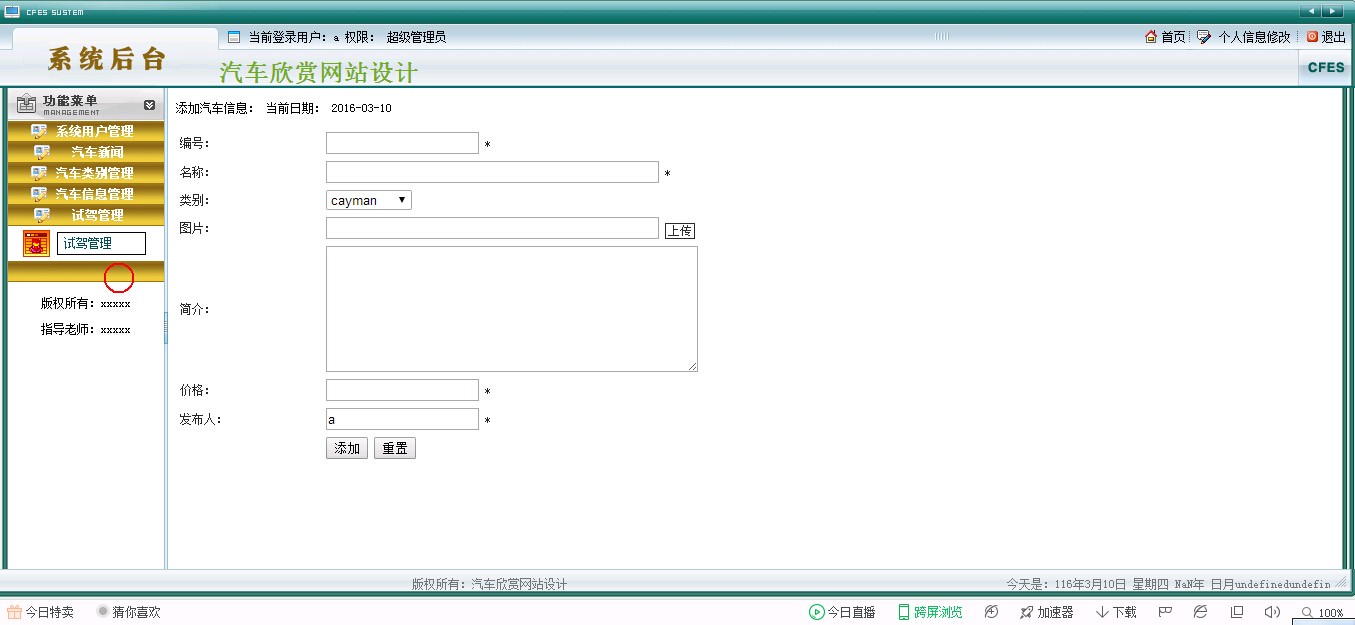
Task: Click 退出 to log out
Action: click(x=1334, y=37)
